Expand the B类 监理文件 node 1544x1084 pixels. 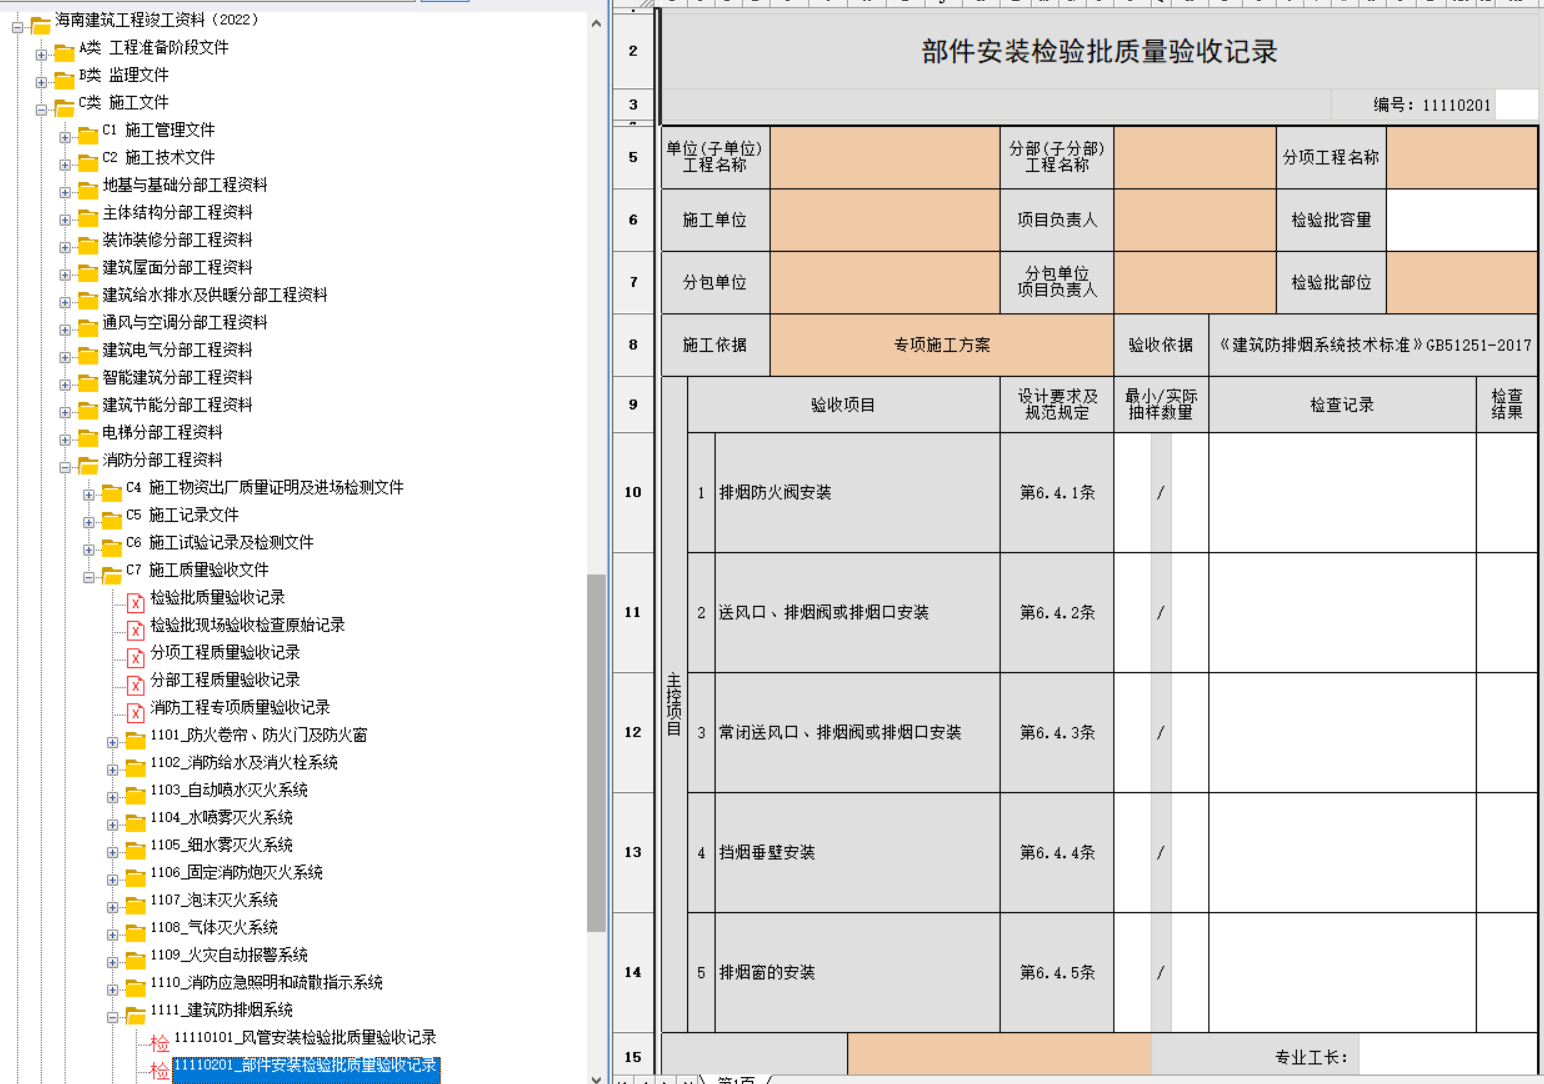(41, 82)
